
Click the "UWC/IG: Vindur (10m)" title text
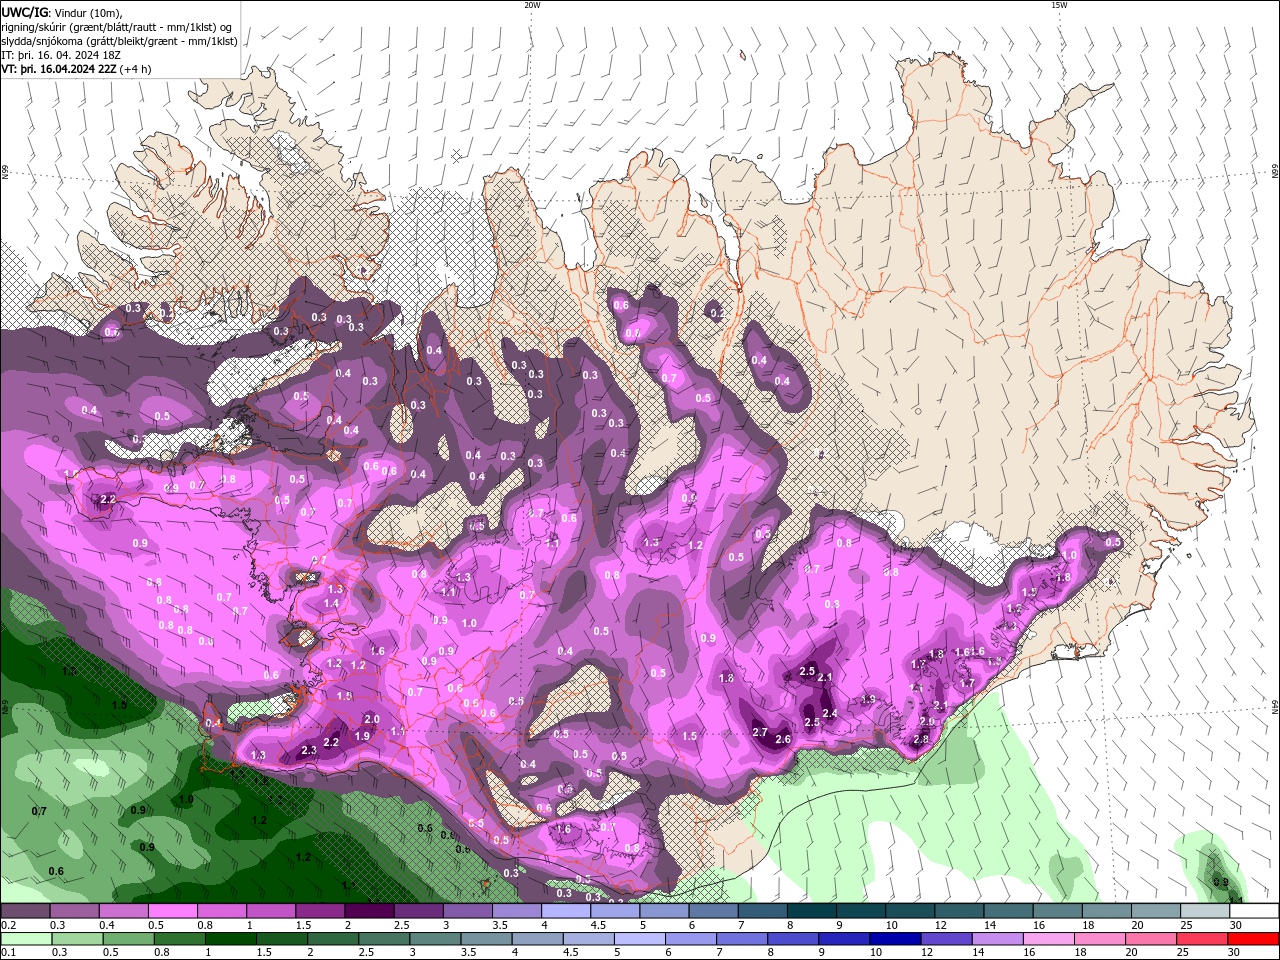click(x=62, y=12)
